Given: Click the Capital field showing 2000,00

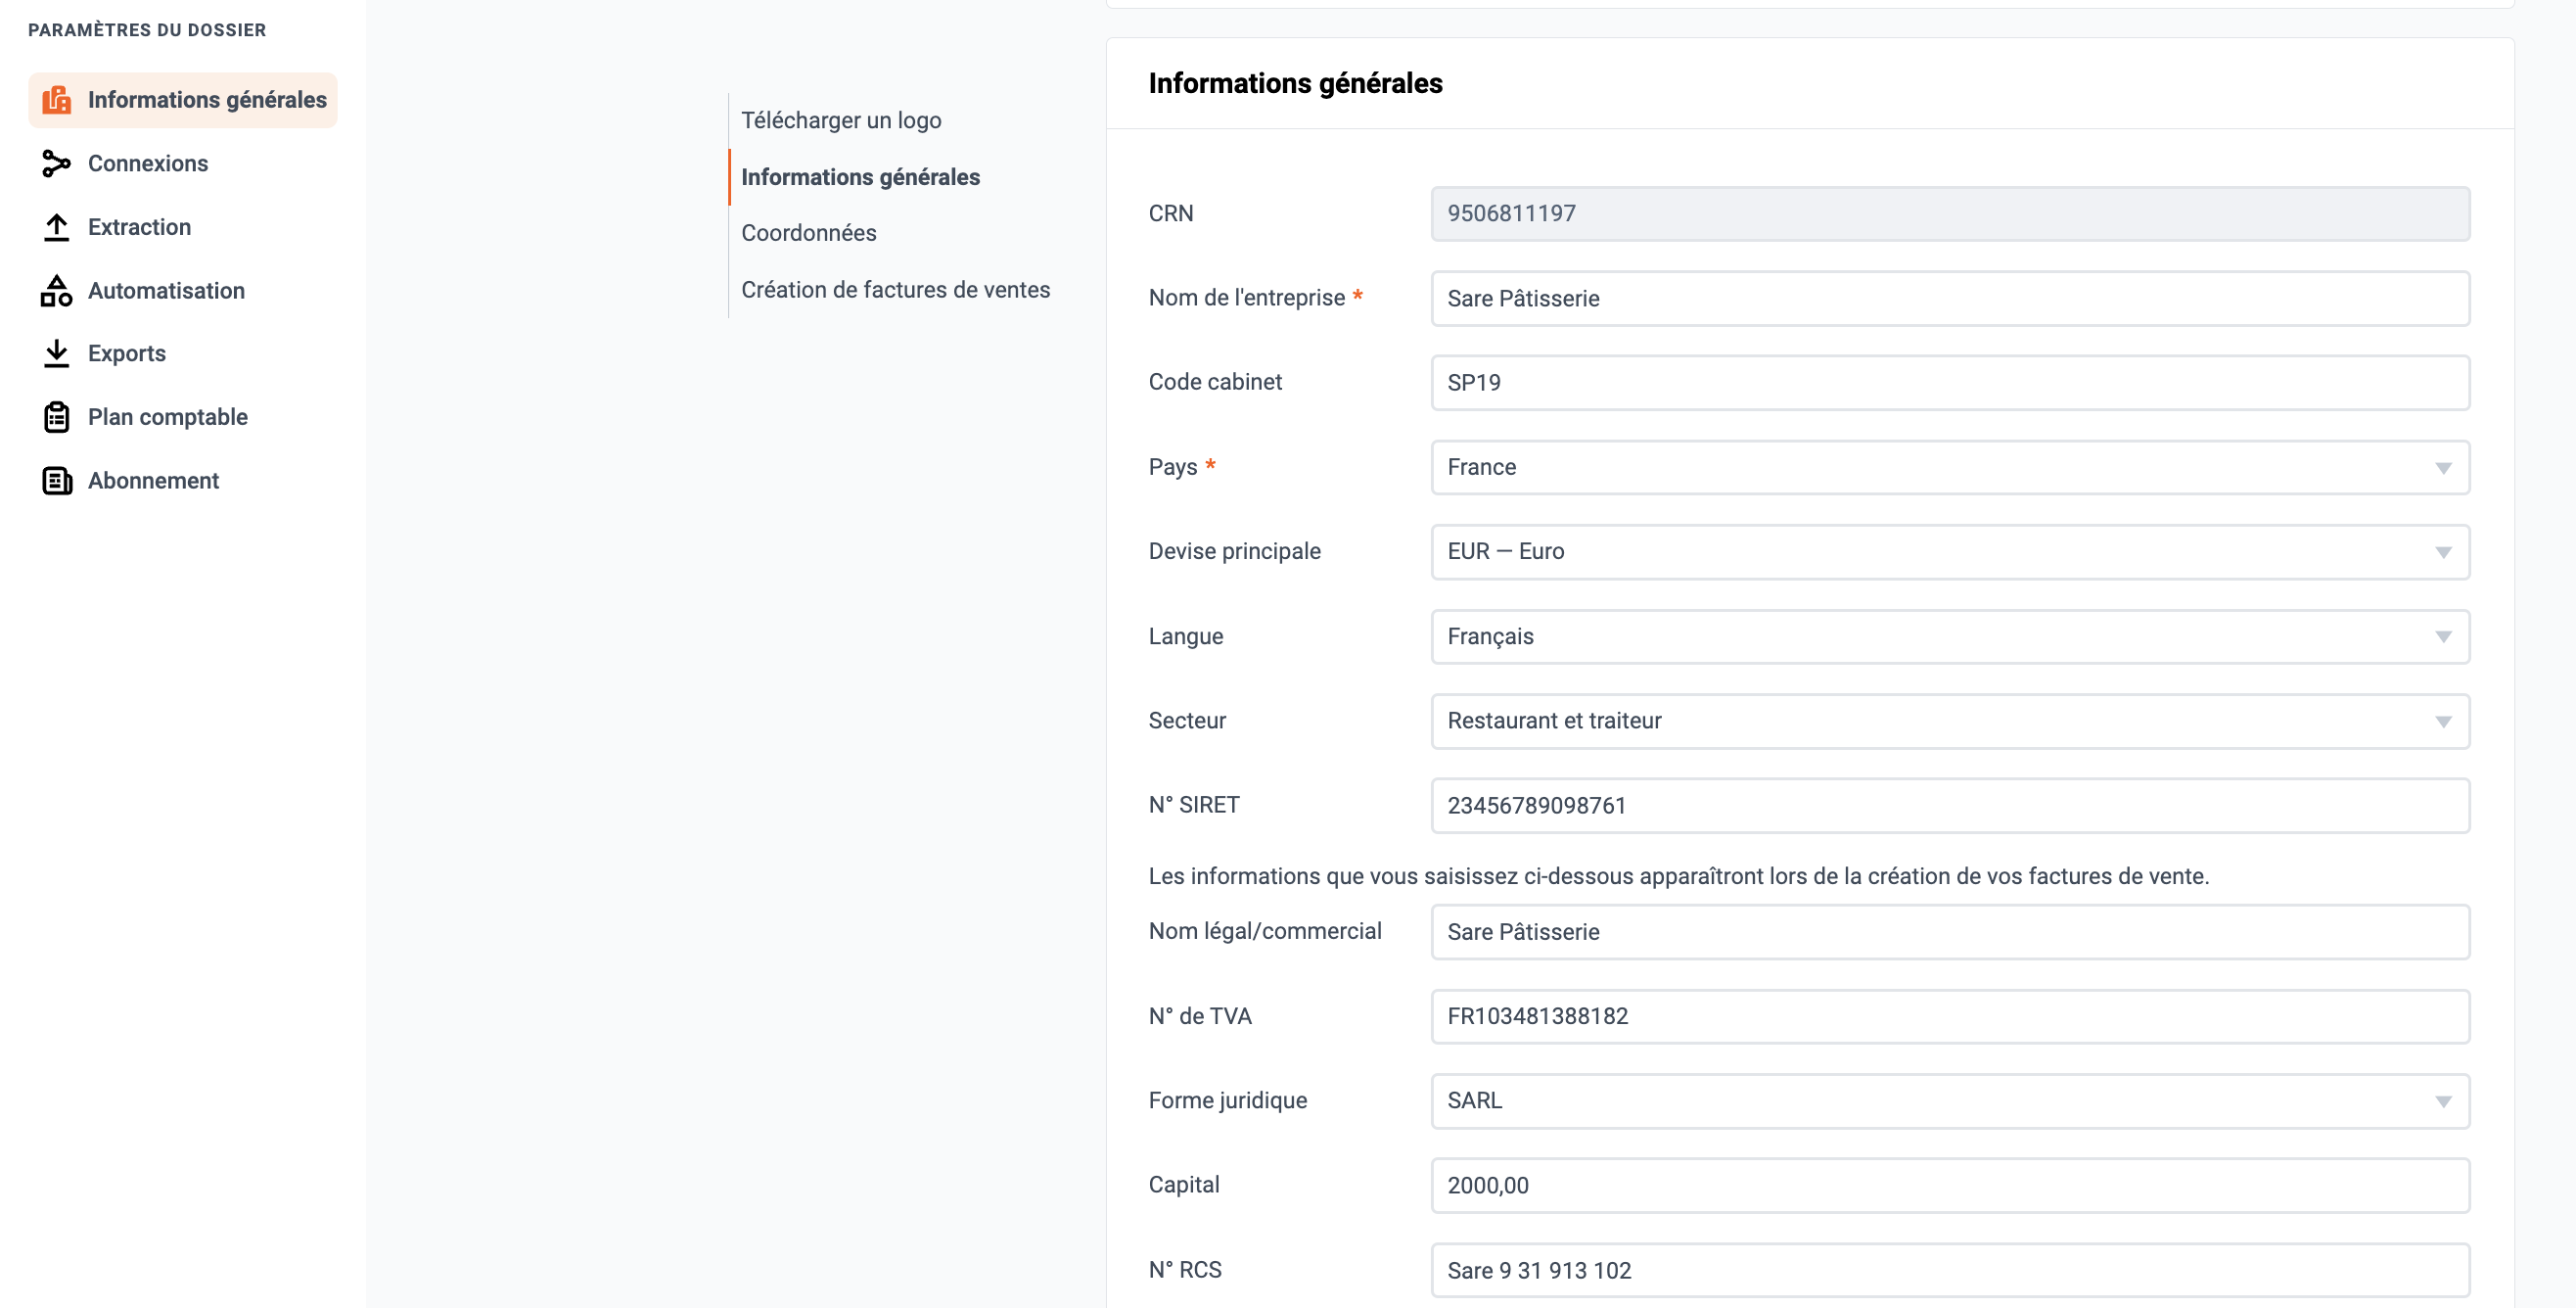Looking at the screenshot, I should [x=1950, y=1186].
